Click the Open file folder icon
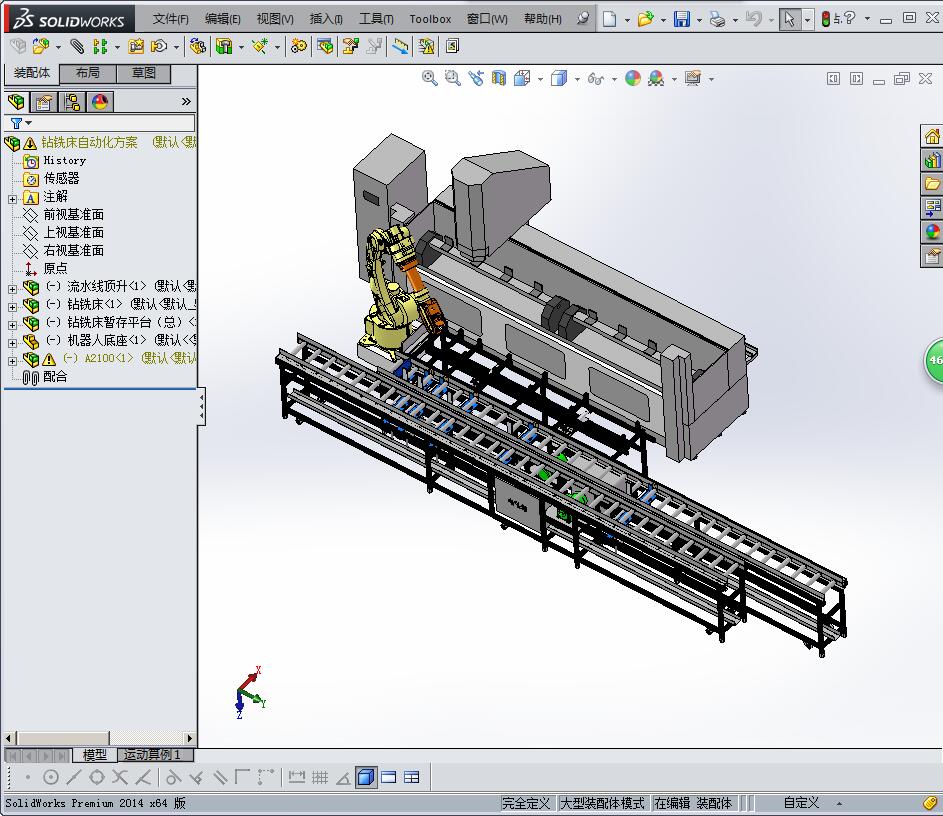The width and height of the screenshot is (943, 816). coord(645,19)
